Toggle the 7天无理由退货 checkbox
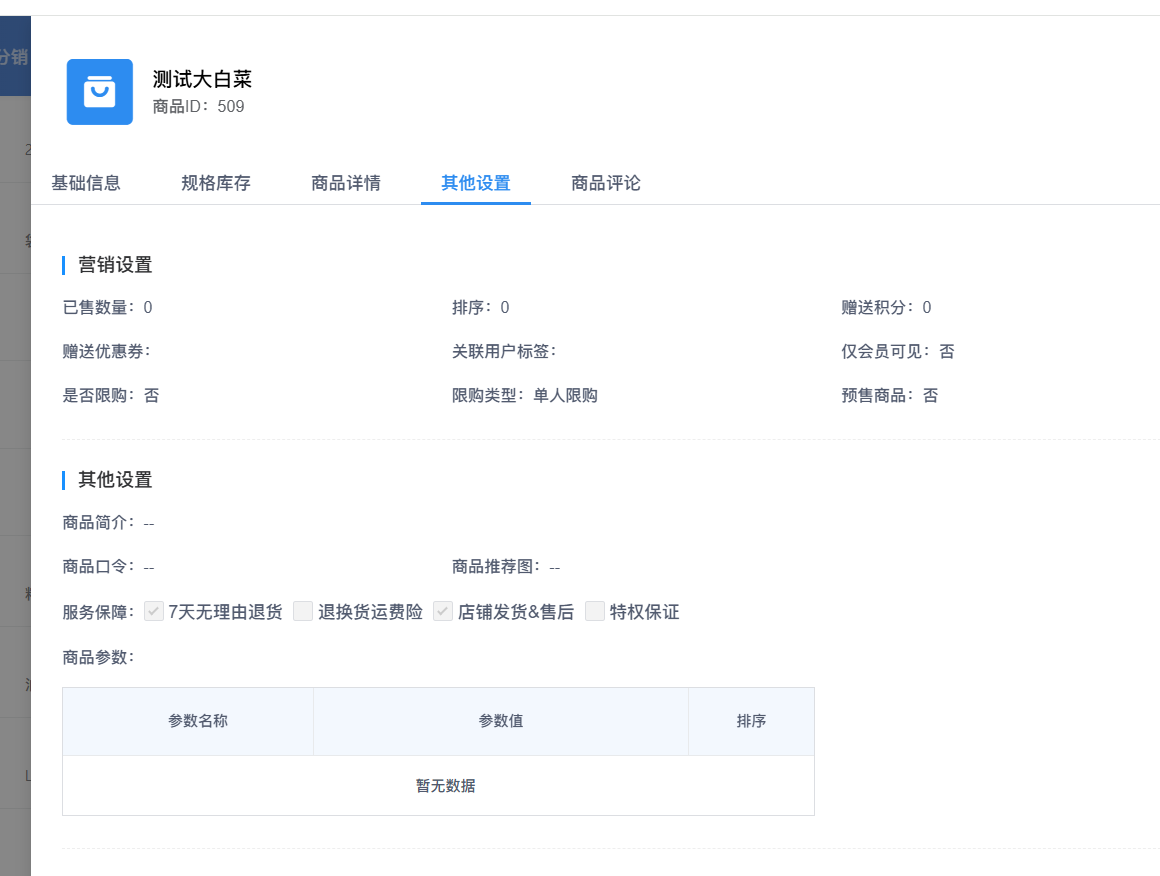The height and width of the screenshot is (876, 1160). 154,612
